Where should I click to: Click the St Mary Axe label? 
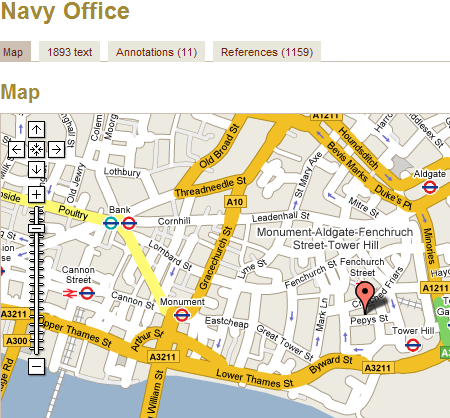(308, 174)
